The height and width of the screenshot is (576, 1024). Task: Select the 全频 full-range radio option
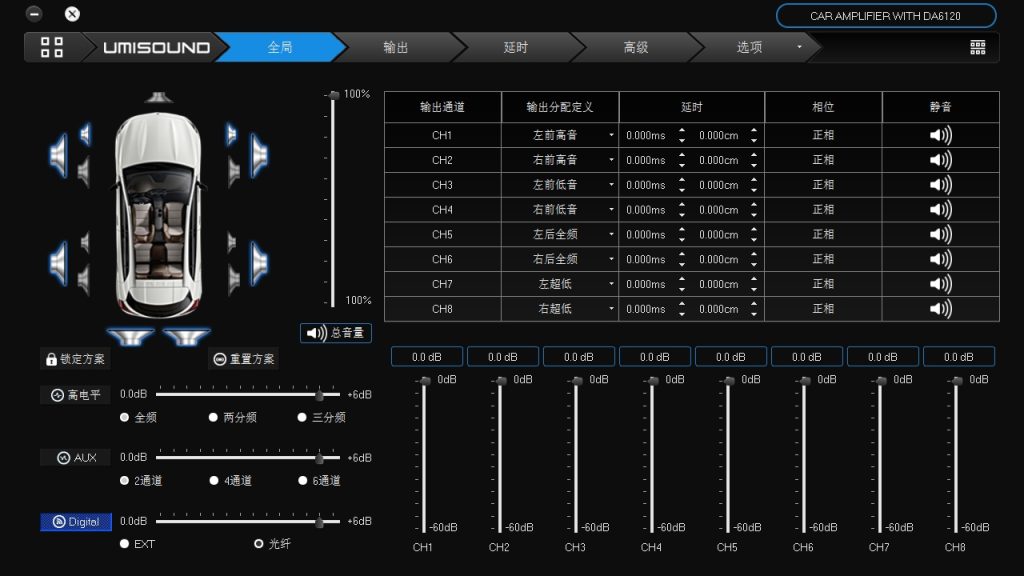[124, 417]
